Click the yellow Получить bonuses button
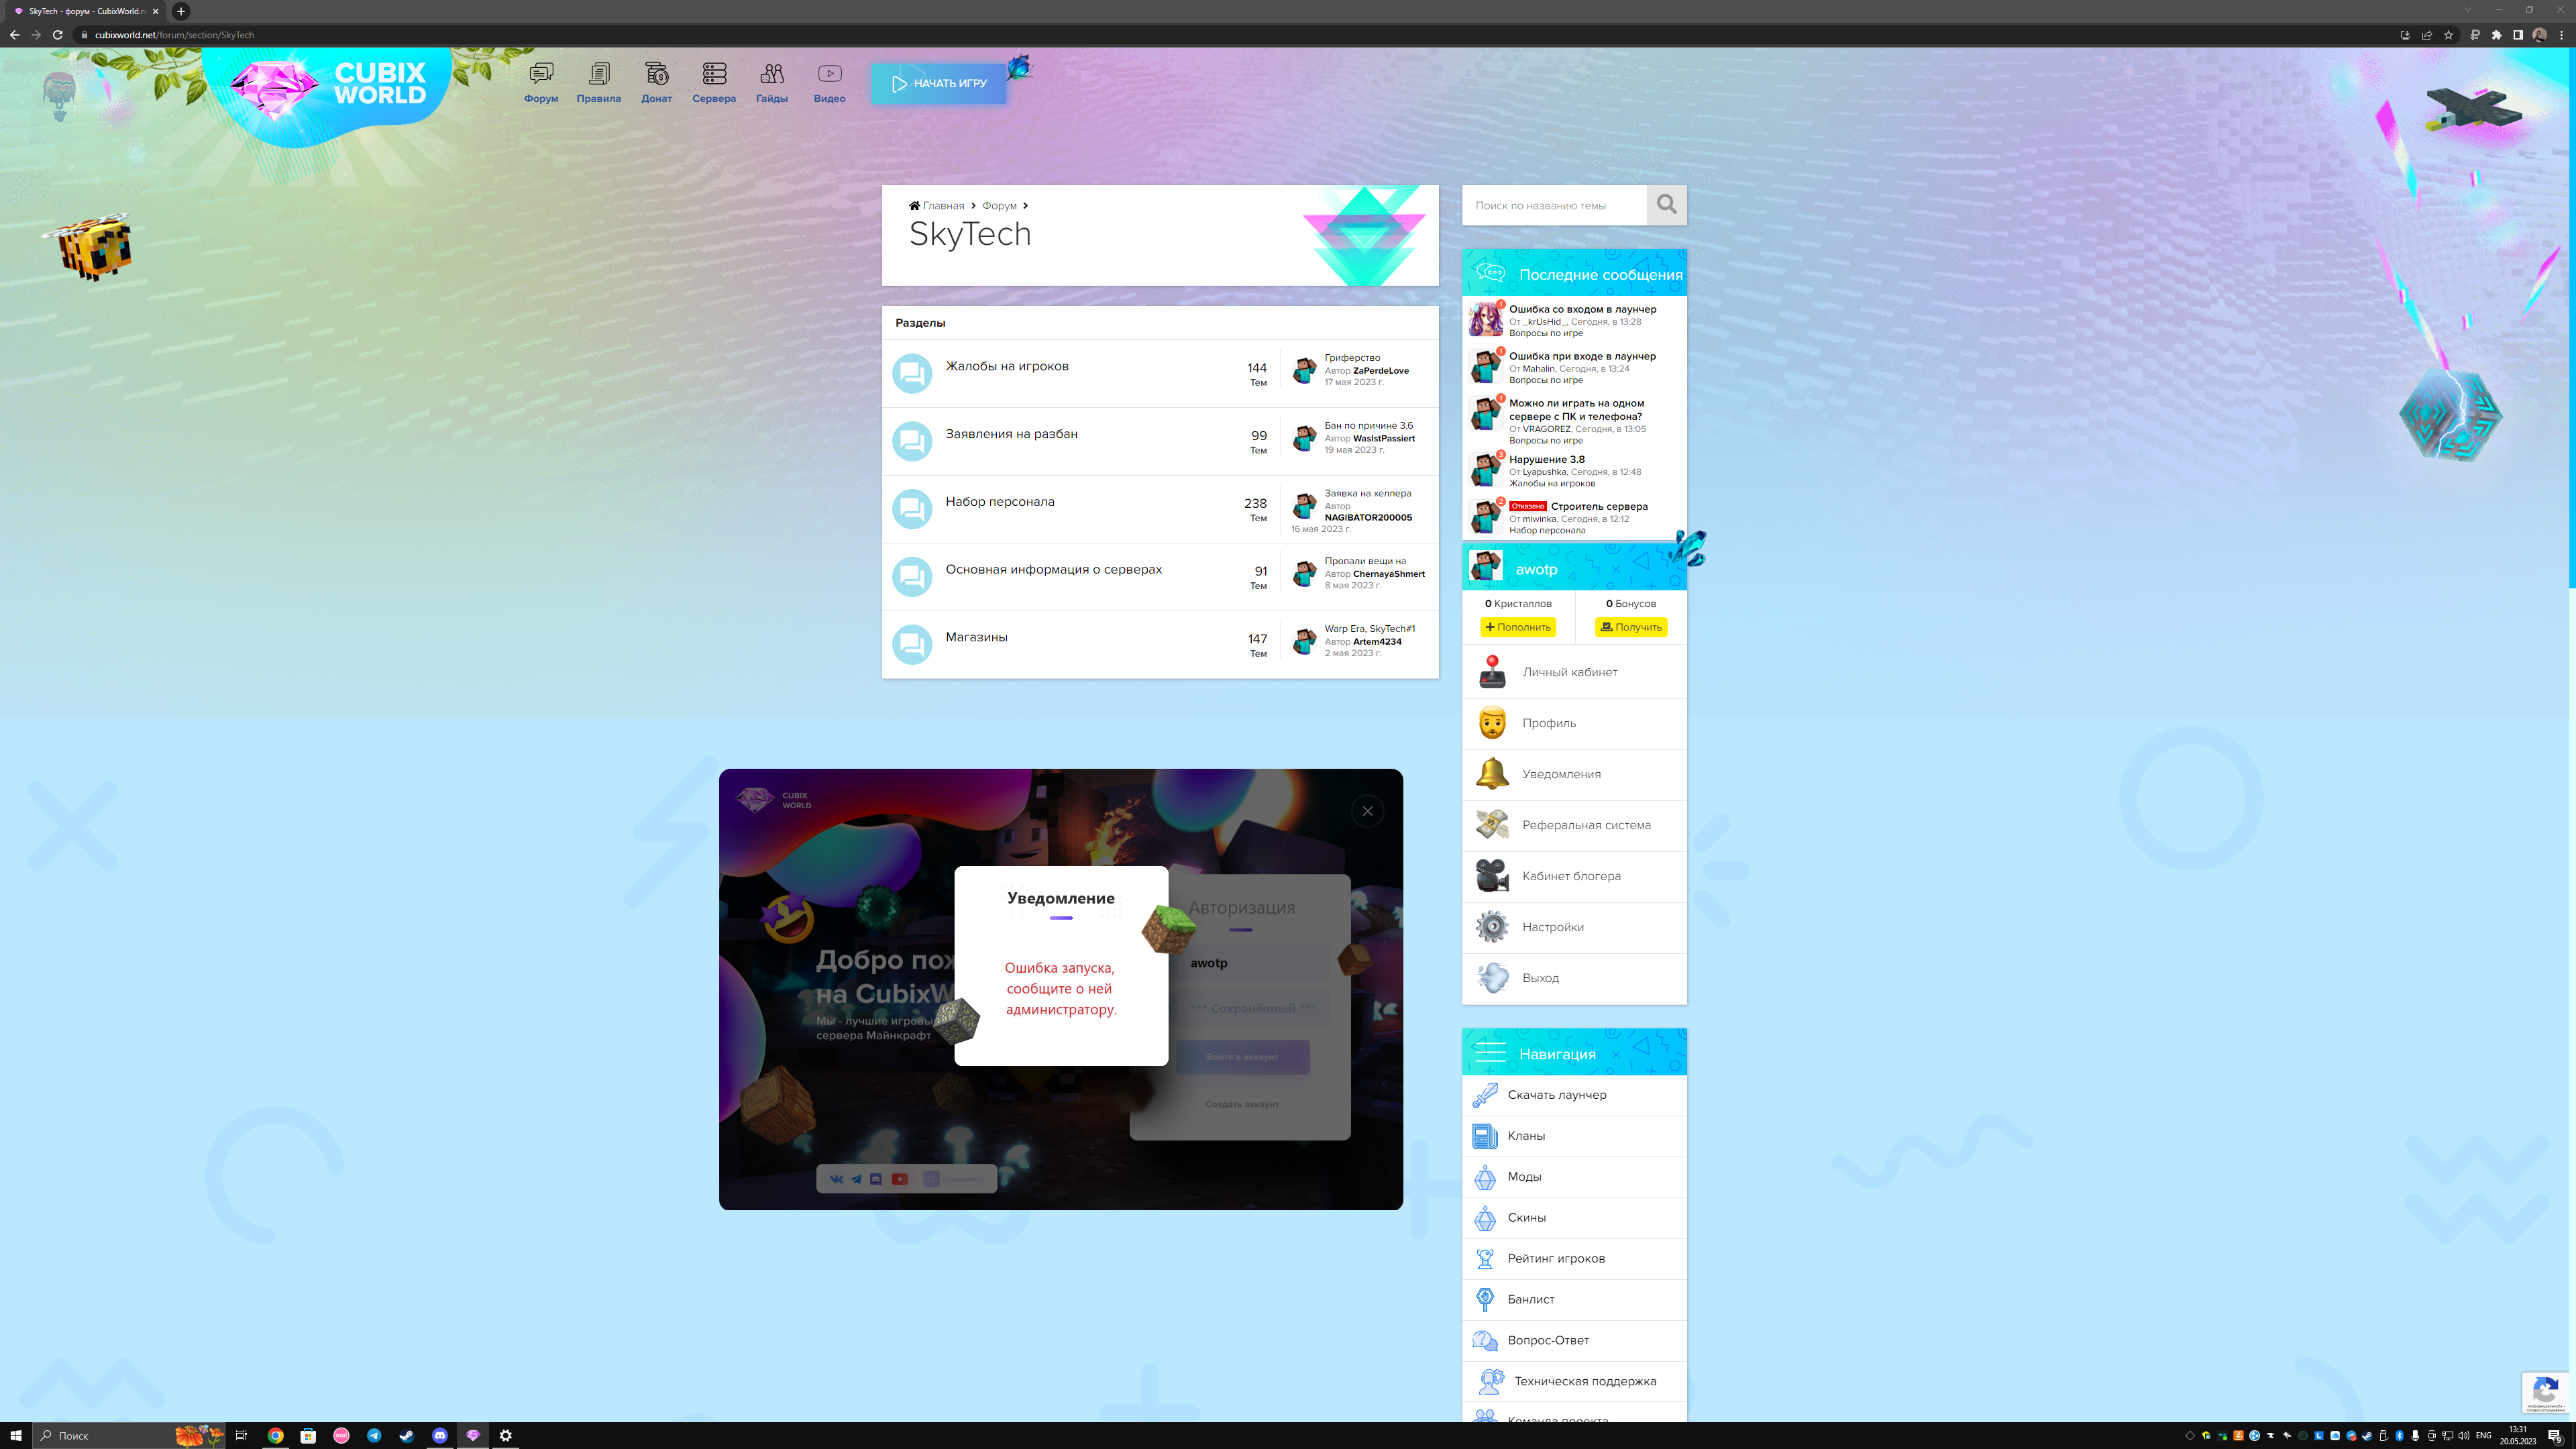The image size is (2576, 1449). (1630, 627)
